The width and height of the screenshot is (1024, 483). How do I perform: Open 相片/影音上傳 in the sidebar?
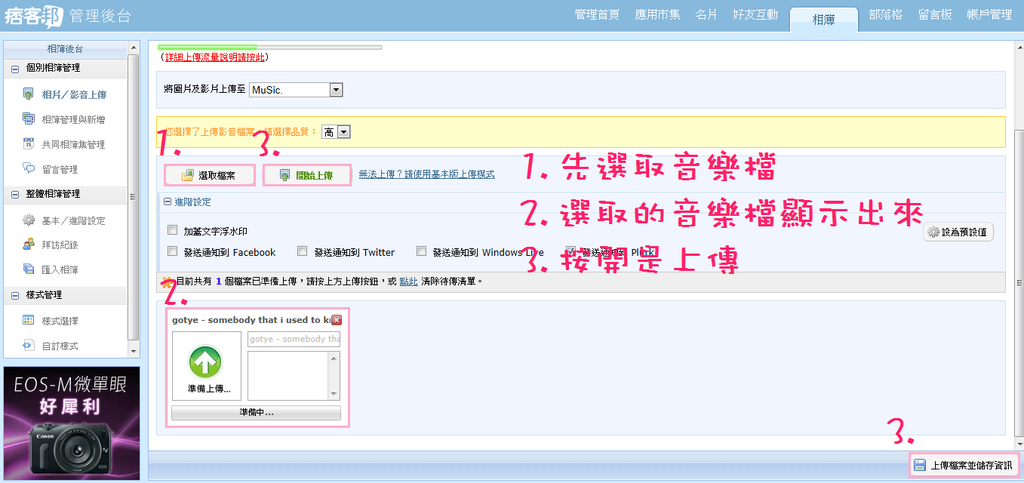tap(74, 95)
